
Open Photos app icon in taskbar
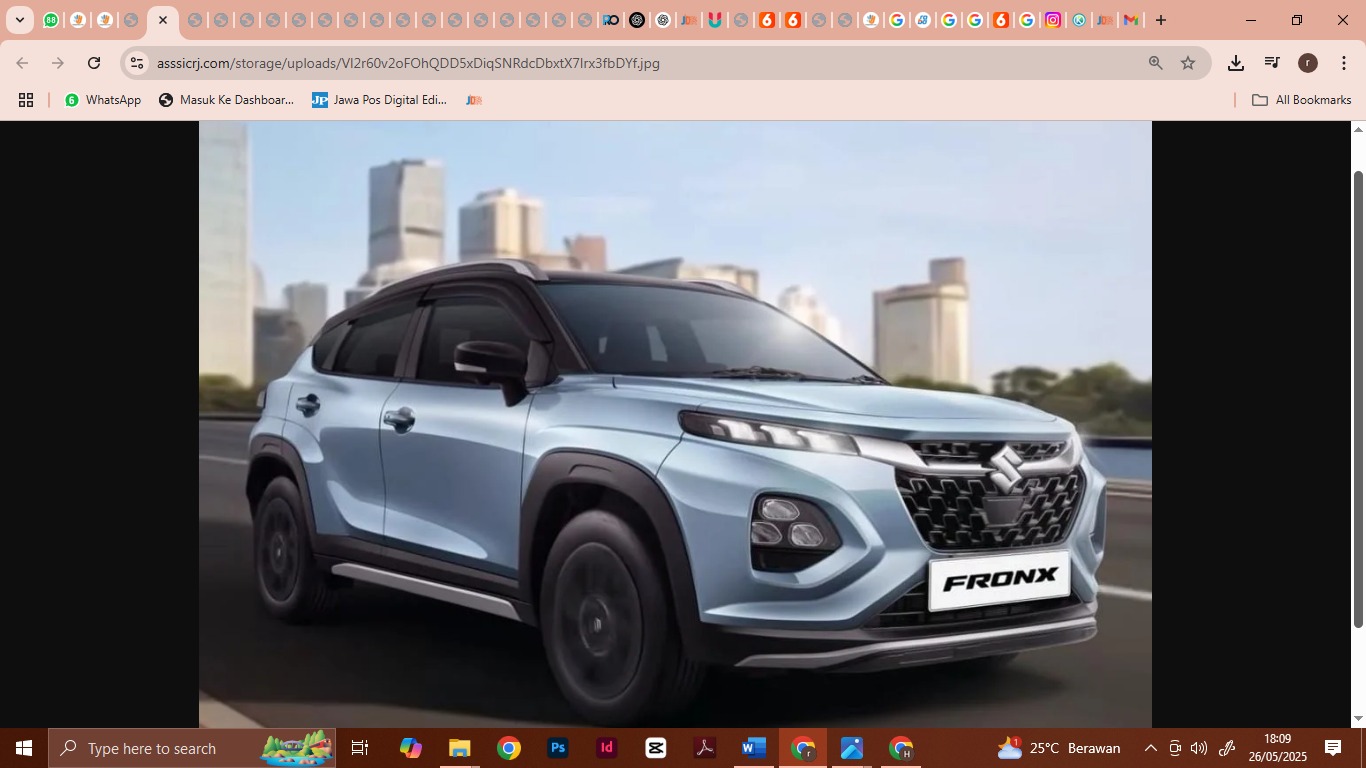coord(852,748)
